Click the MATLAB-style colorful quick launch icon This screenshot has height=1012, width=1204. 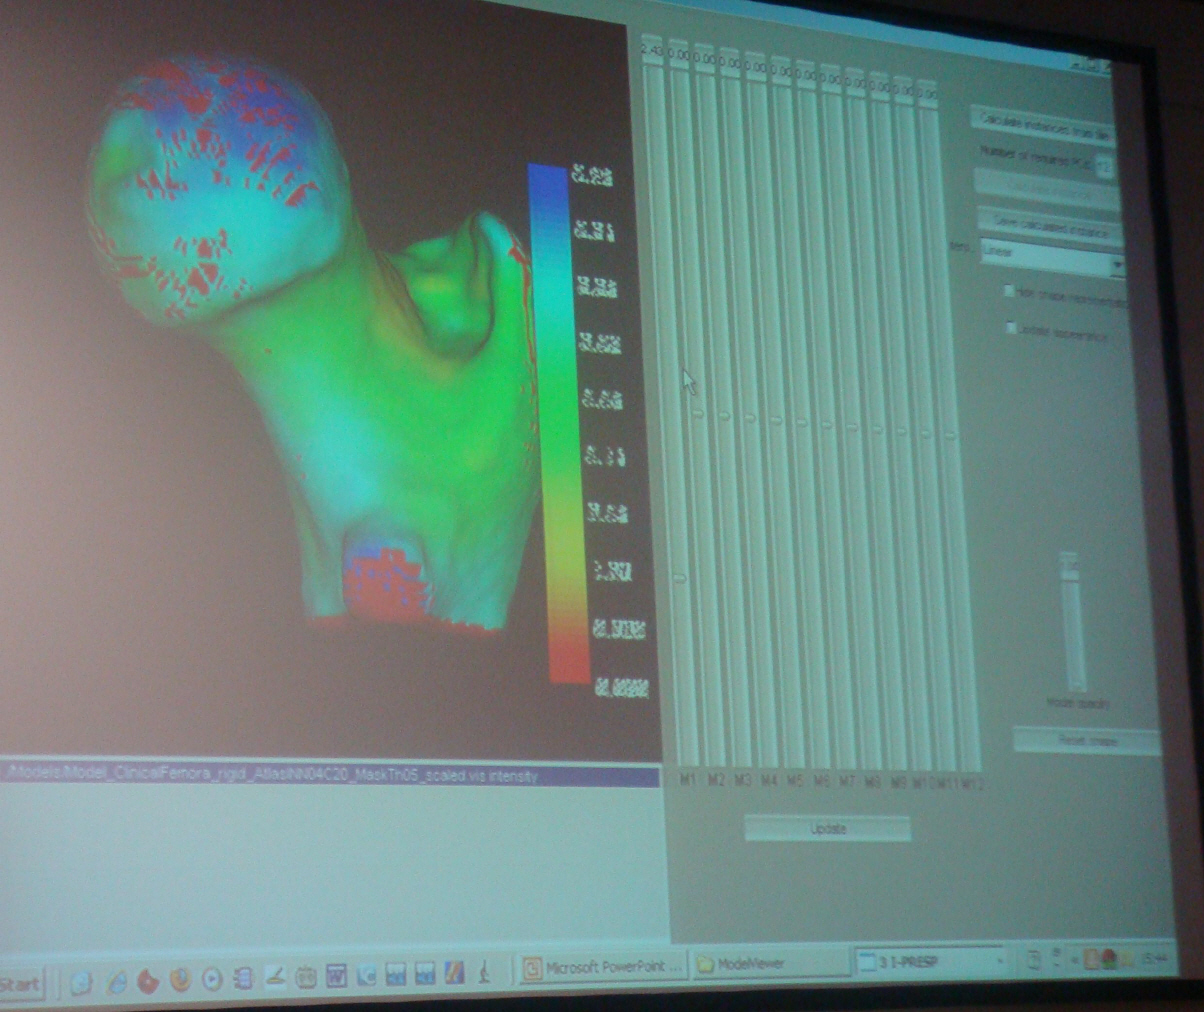455,971
